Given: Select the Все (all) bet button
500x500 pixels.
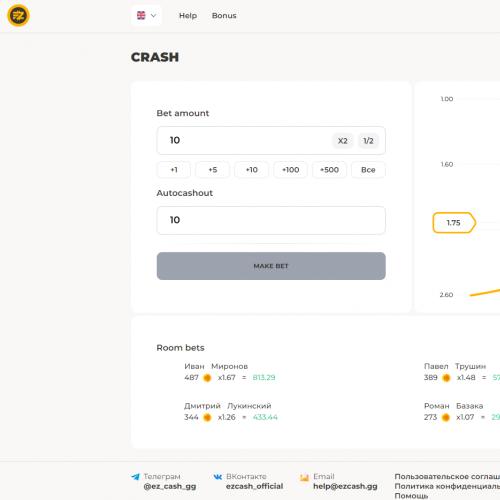Looking at the screenshot, I should tap(368, 170).
